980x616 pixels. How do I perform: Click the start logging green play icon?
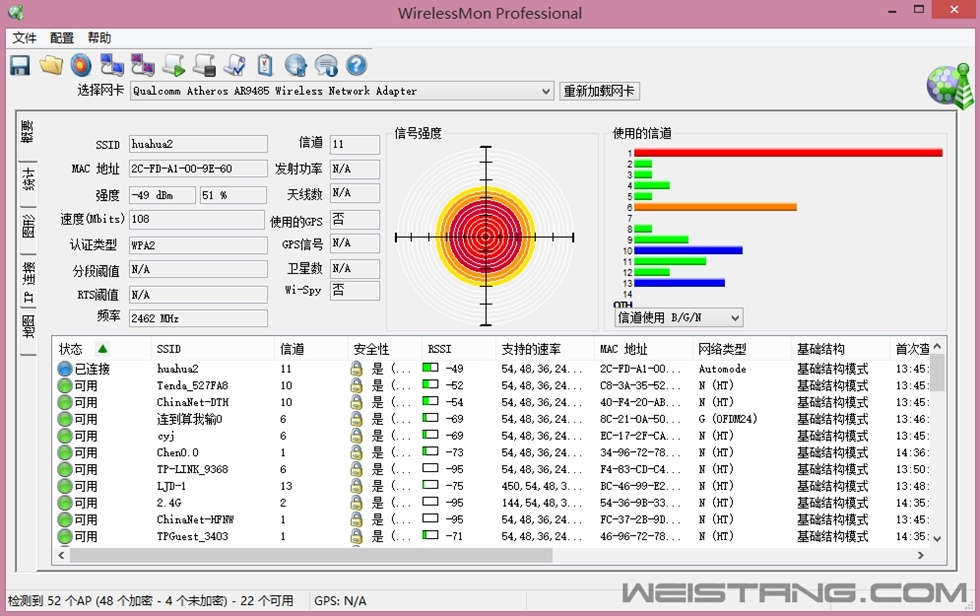[x=173, y=66]
